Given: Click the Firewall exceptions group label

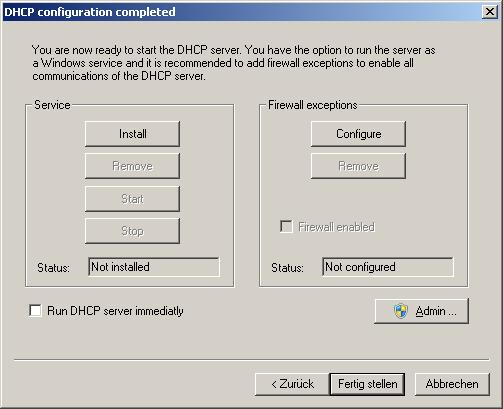Looking at the screenshot, I should coord(313,105).
